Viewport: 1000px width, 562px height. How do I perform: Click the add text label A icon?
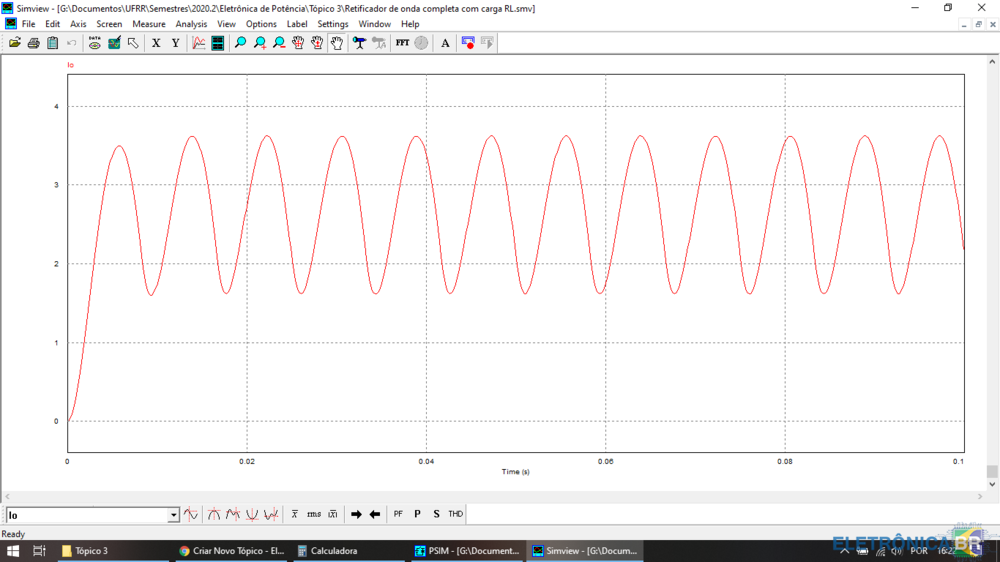click(x=446, y=43)
